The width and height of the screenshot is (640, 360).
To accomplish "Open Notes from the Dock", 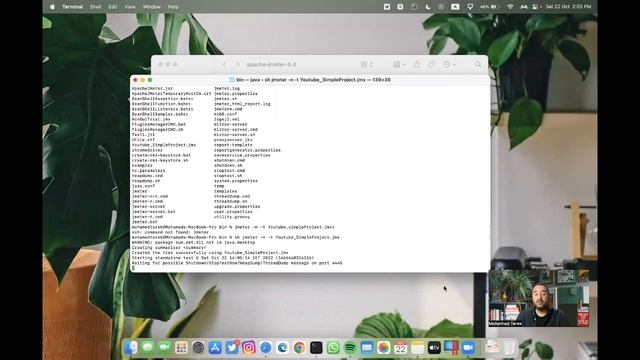I will 417,348.
